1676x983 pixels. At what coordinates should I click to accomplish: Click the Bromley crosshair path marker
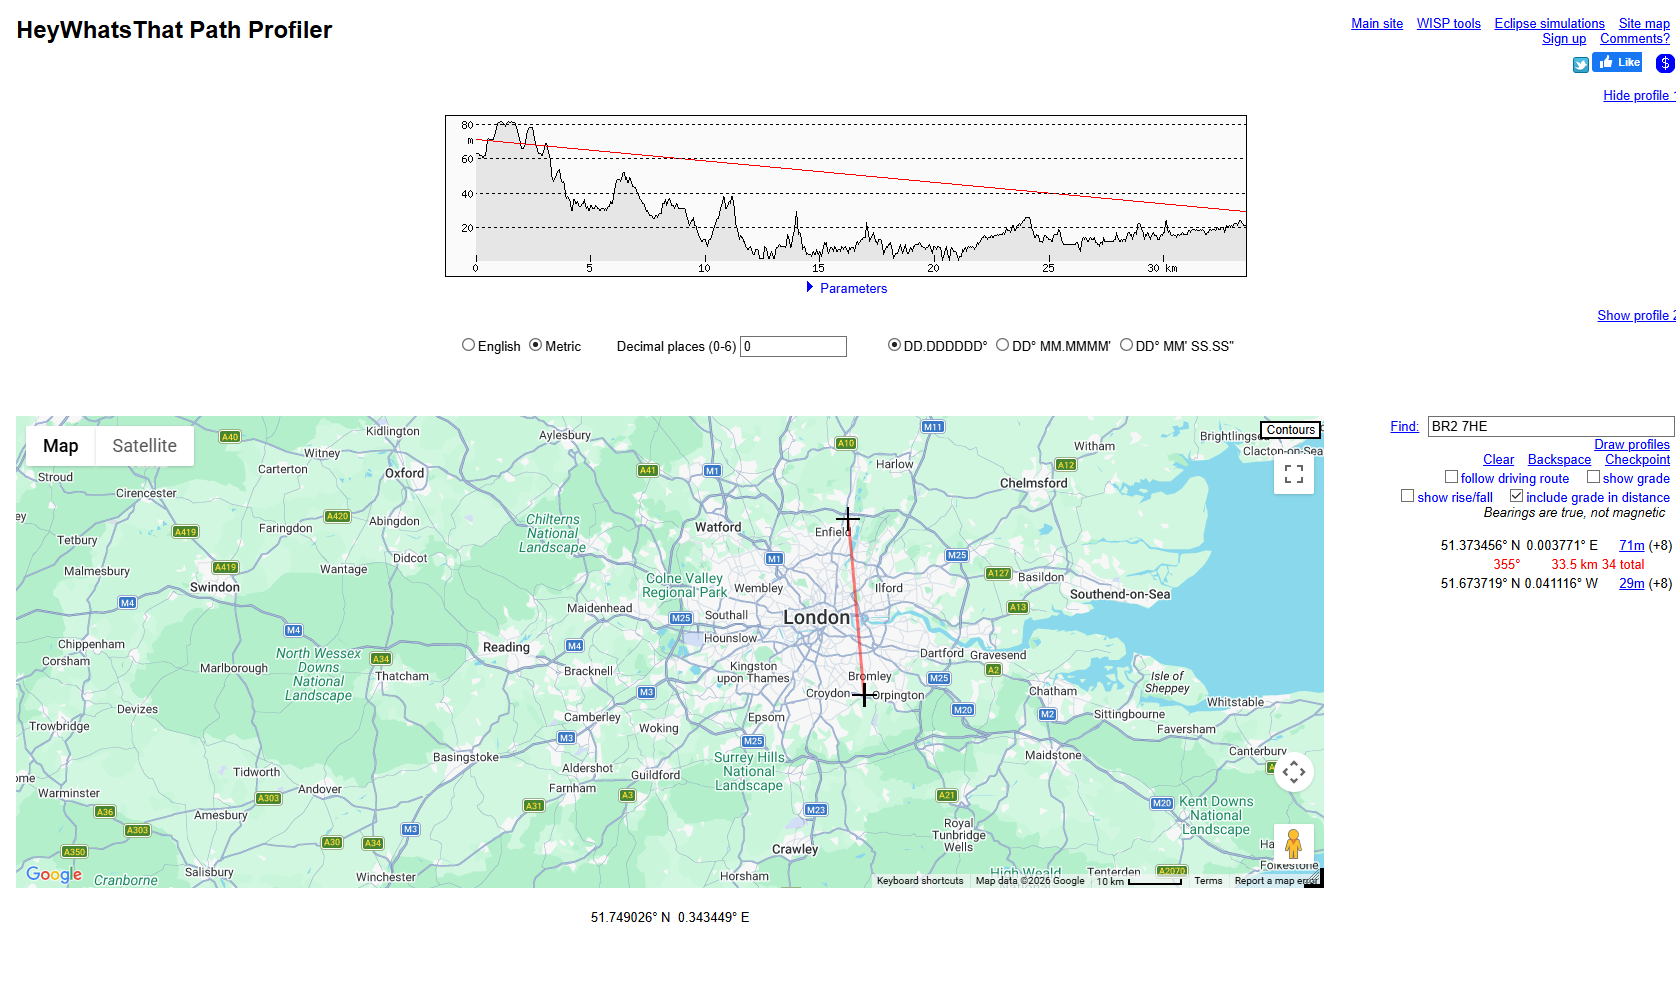tap(864, 695)
